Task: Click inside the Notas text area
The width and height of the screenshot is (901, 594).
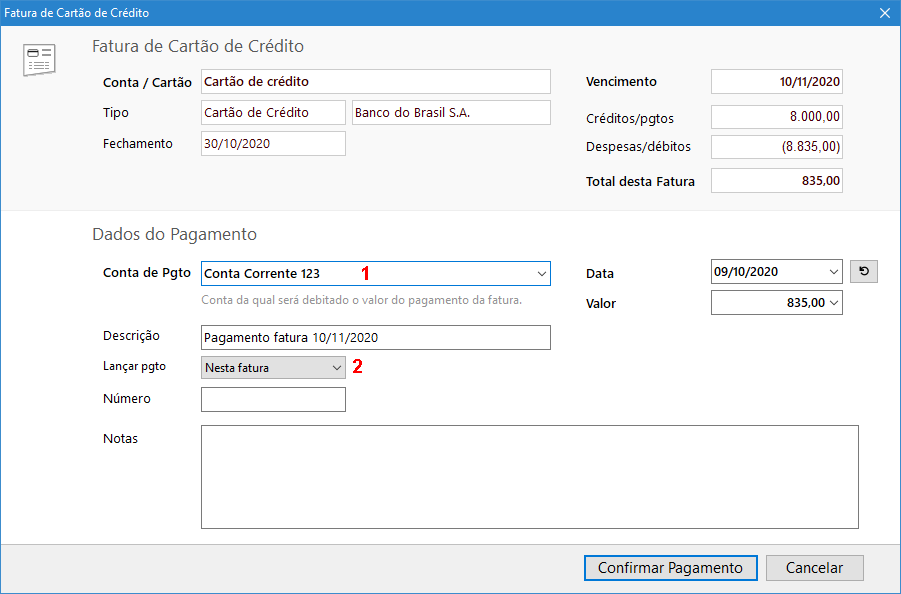Action: click(x=529, y=476)
